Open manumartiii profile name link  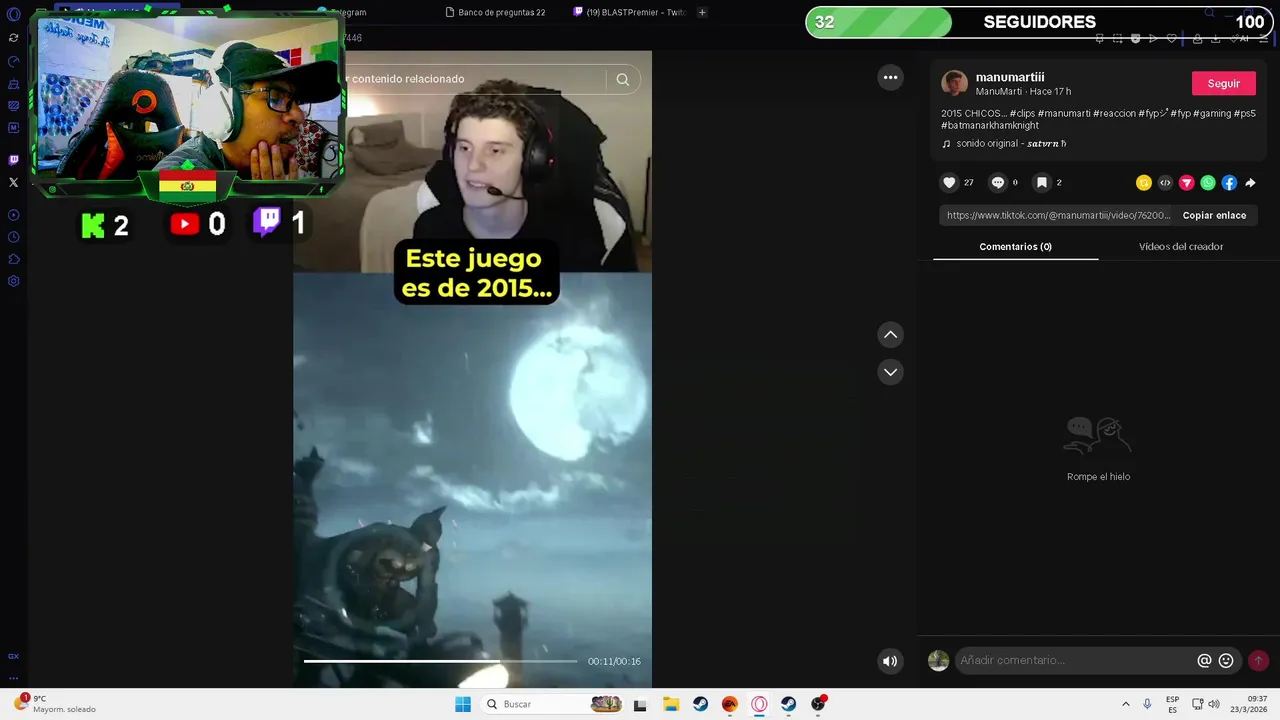point(1010,77)
